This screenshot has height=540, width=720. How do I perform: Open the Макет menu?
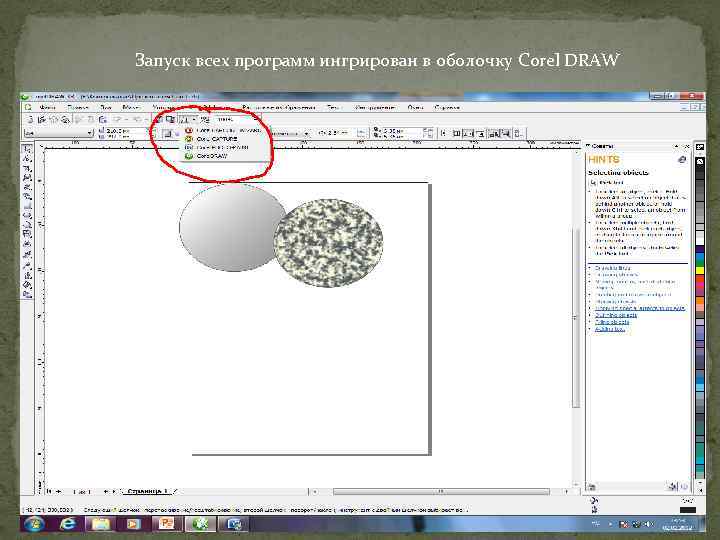131,107
